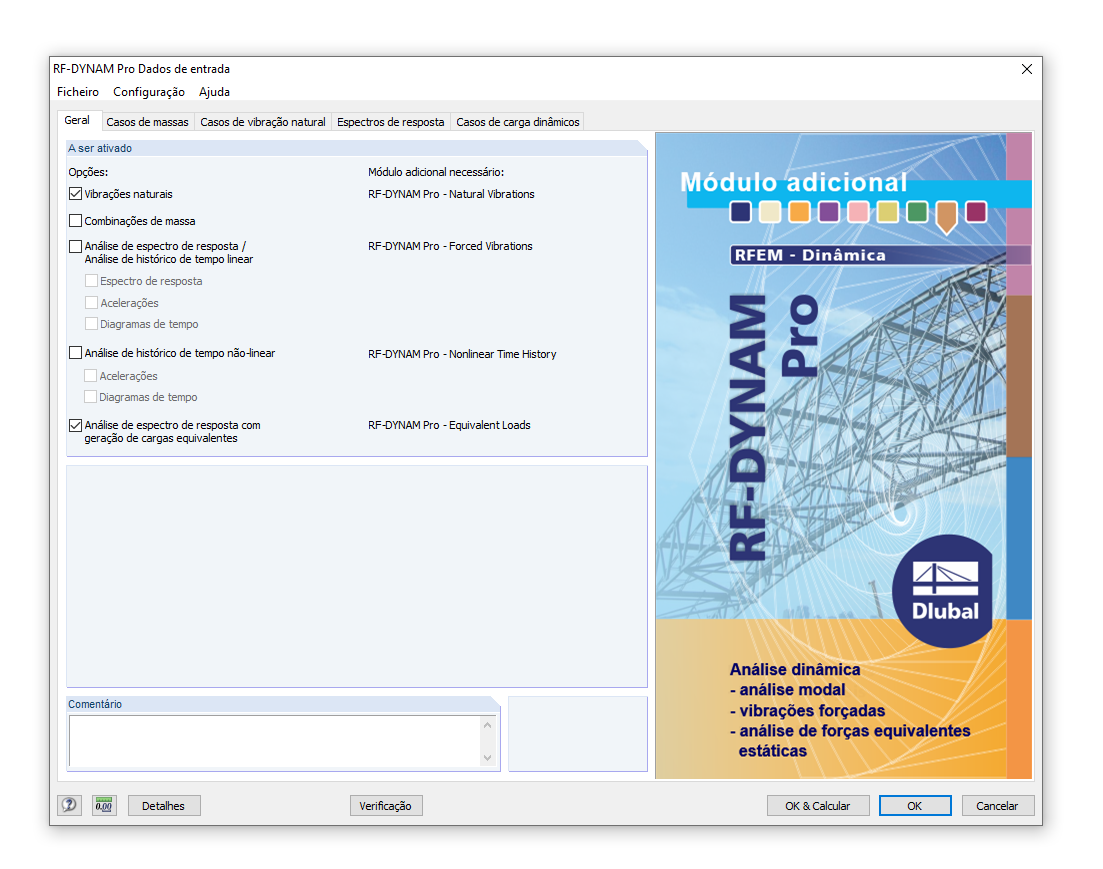Enable Combinações de massa checkbox
The image size is (1103, 869).
[x=75, y=220]
